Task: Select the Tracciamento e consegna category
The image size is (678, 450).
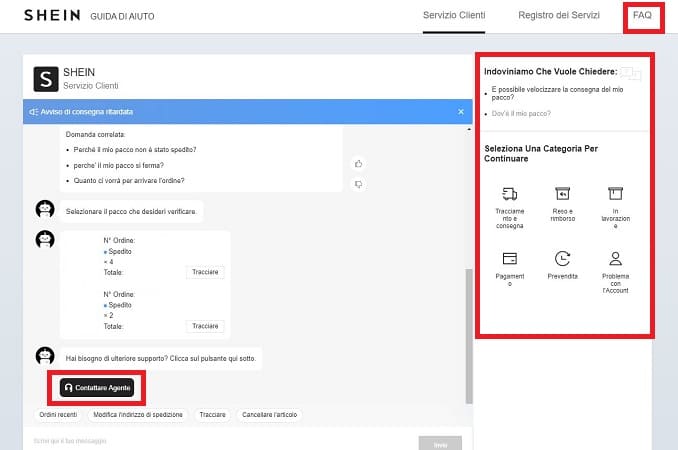Action: click(x=510, y=207)
